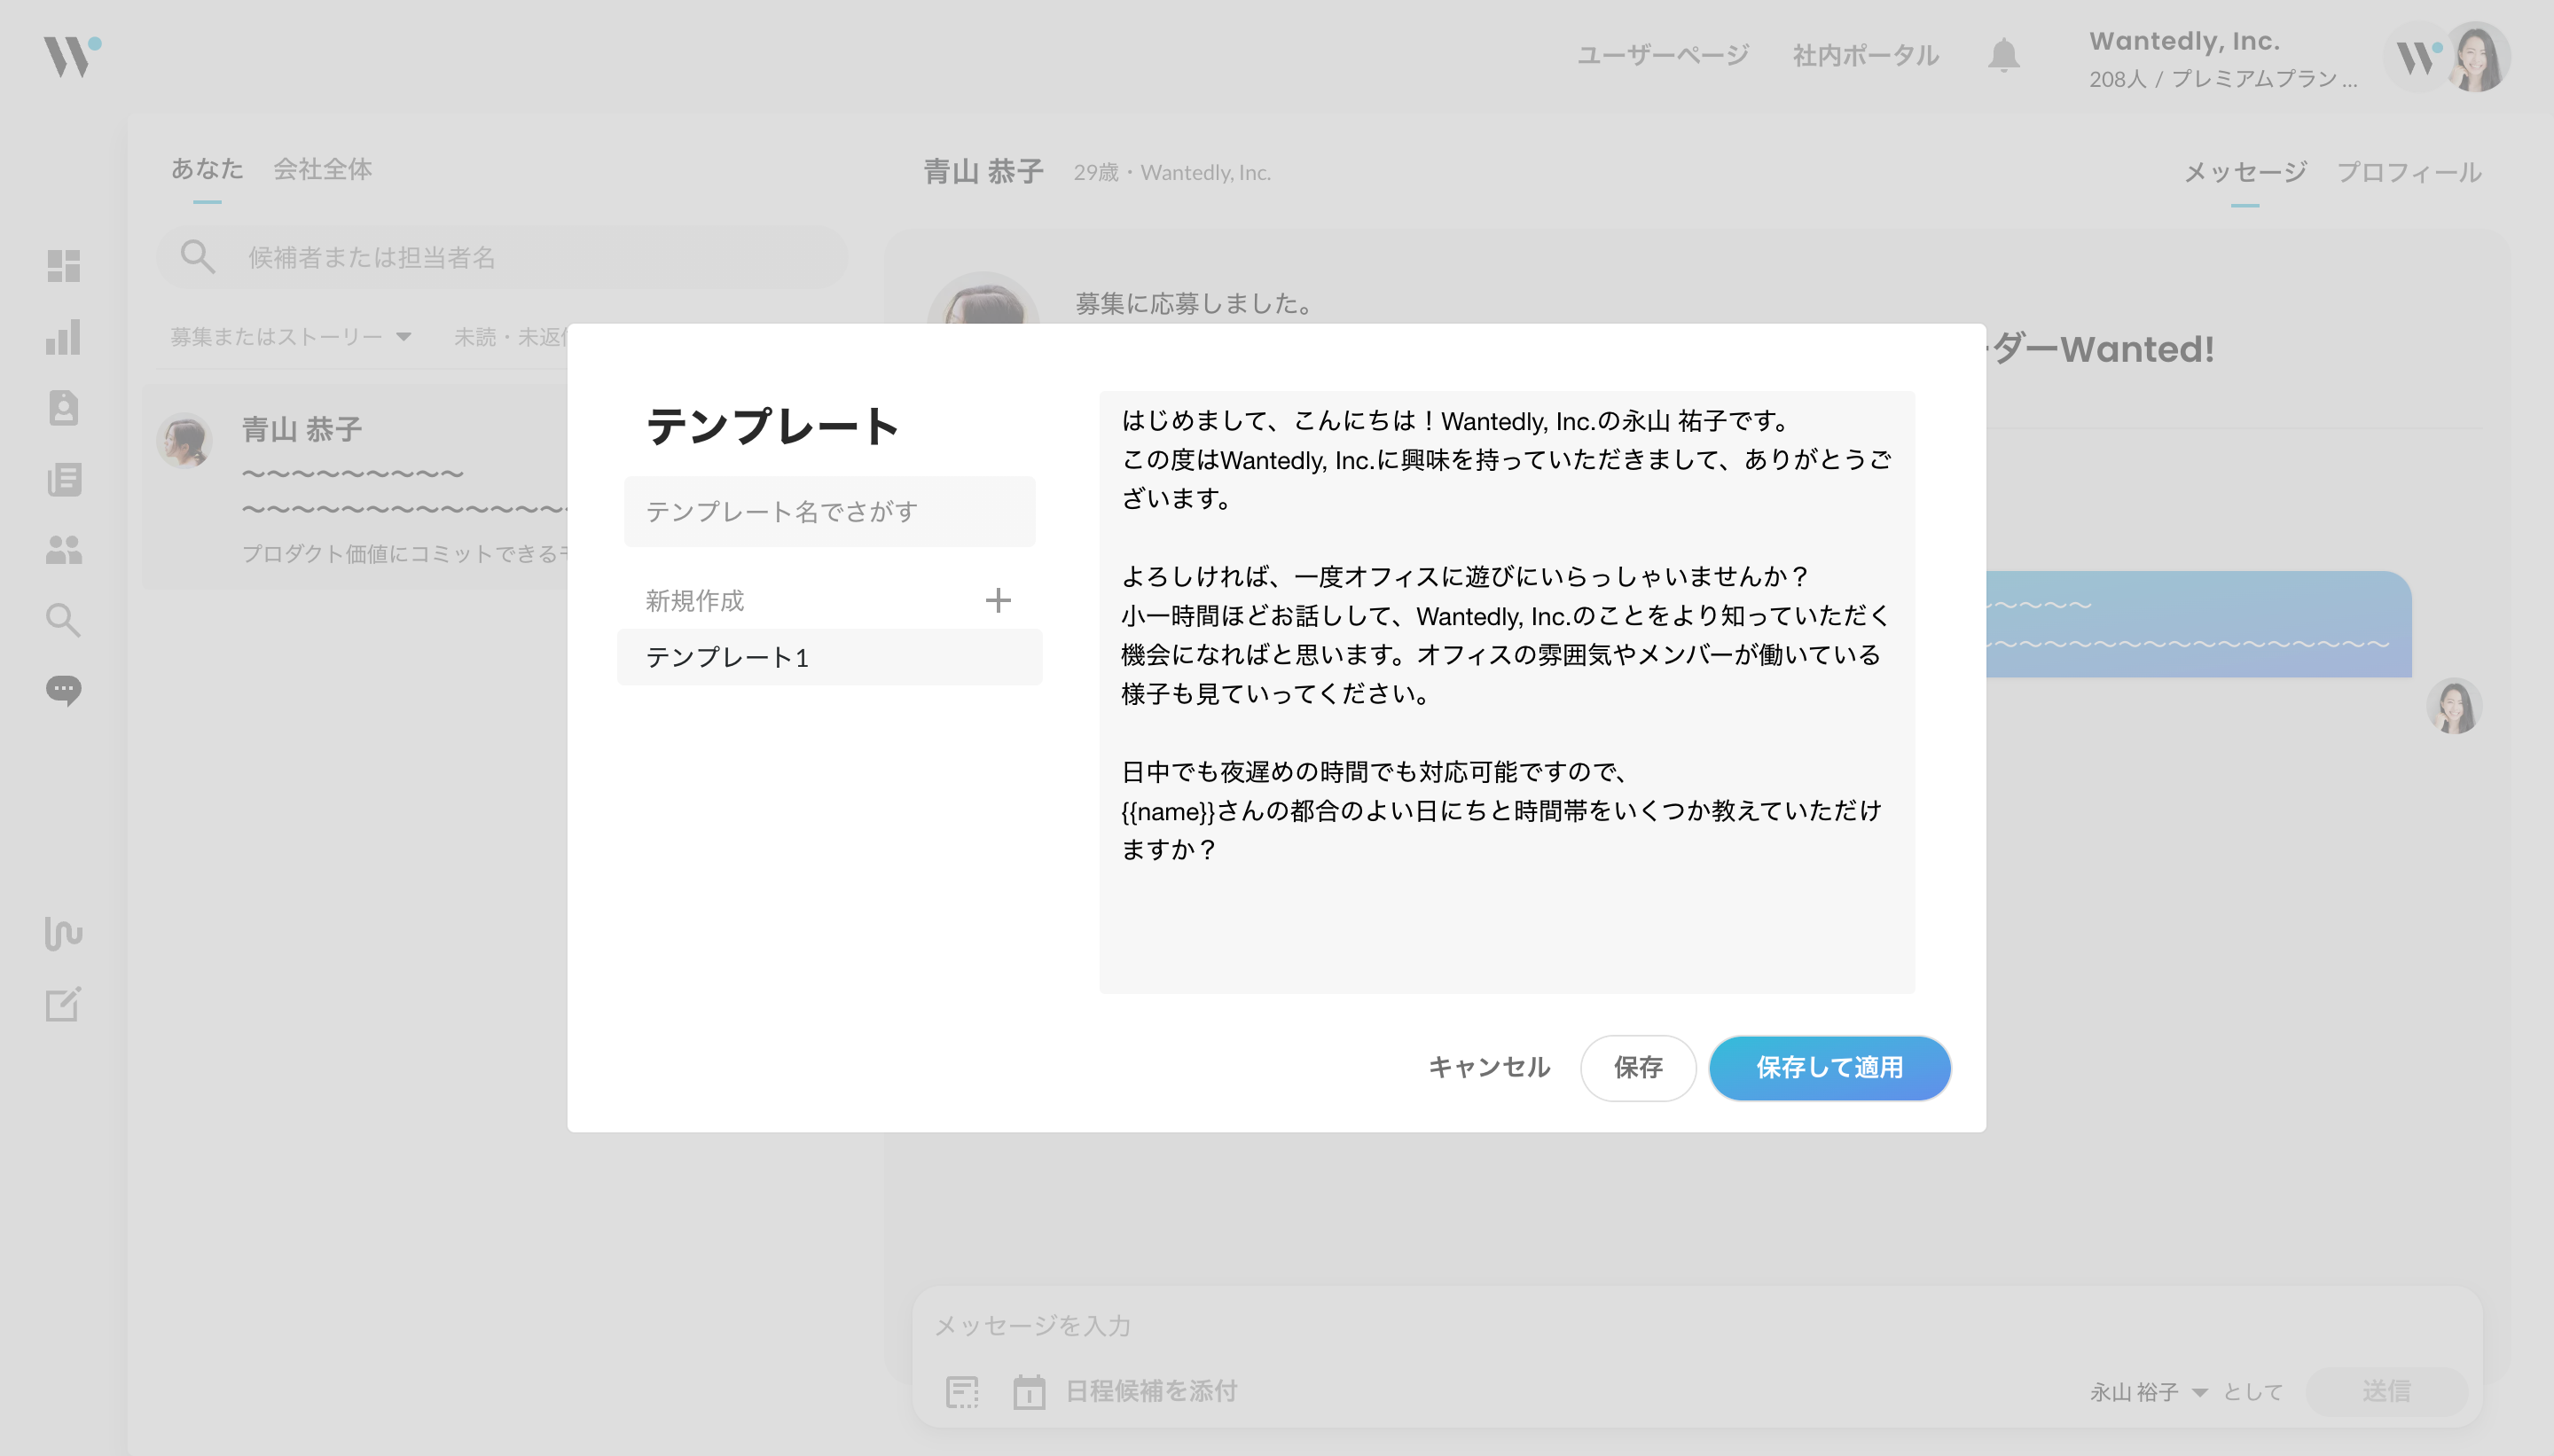2554x1456 pixels.
Task: Click the 未読・未返信 filter
Action: (x=510, y=337)
